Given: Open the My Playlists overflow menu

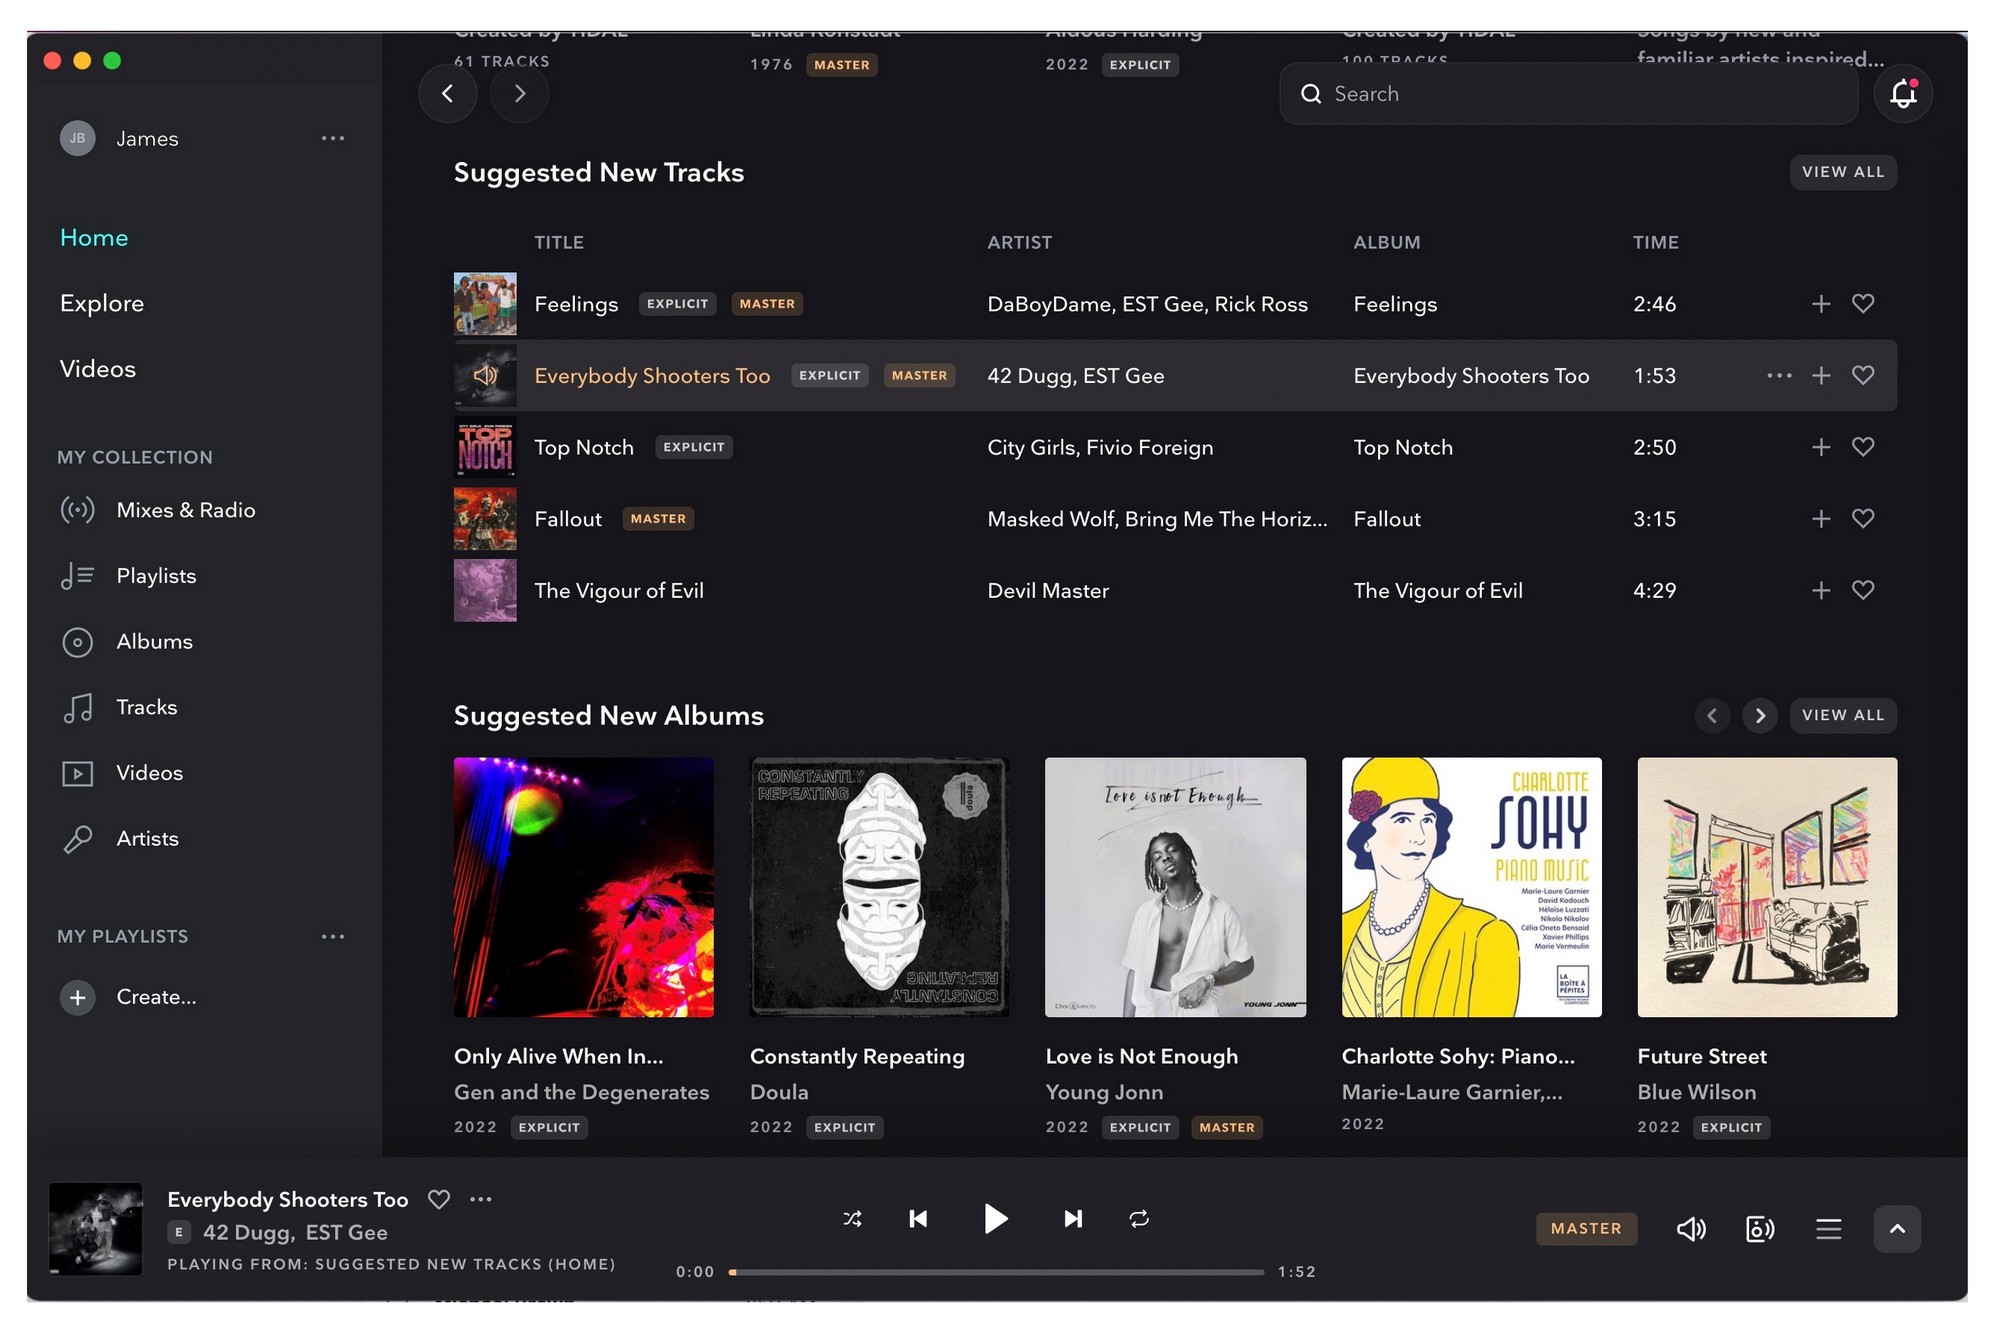Looking at the screenshot, I should click(334, 936).
